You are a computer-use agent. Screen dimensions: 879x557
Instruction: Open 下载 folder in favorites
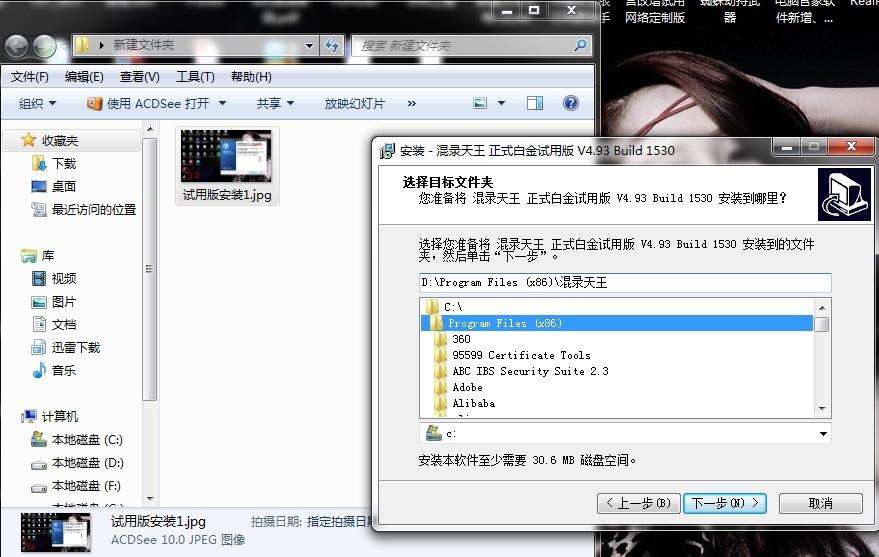pos(63,163)
